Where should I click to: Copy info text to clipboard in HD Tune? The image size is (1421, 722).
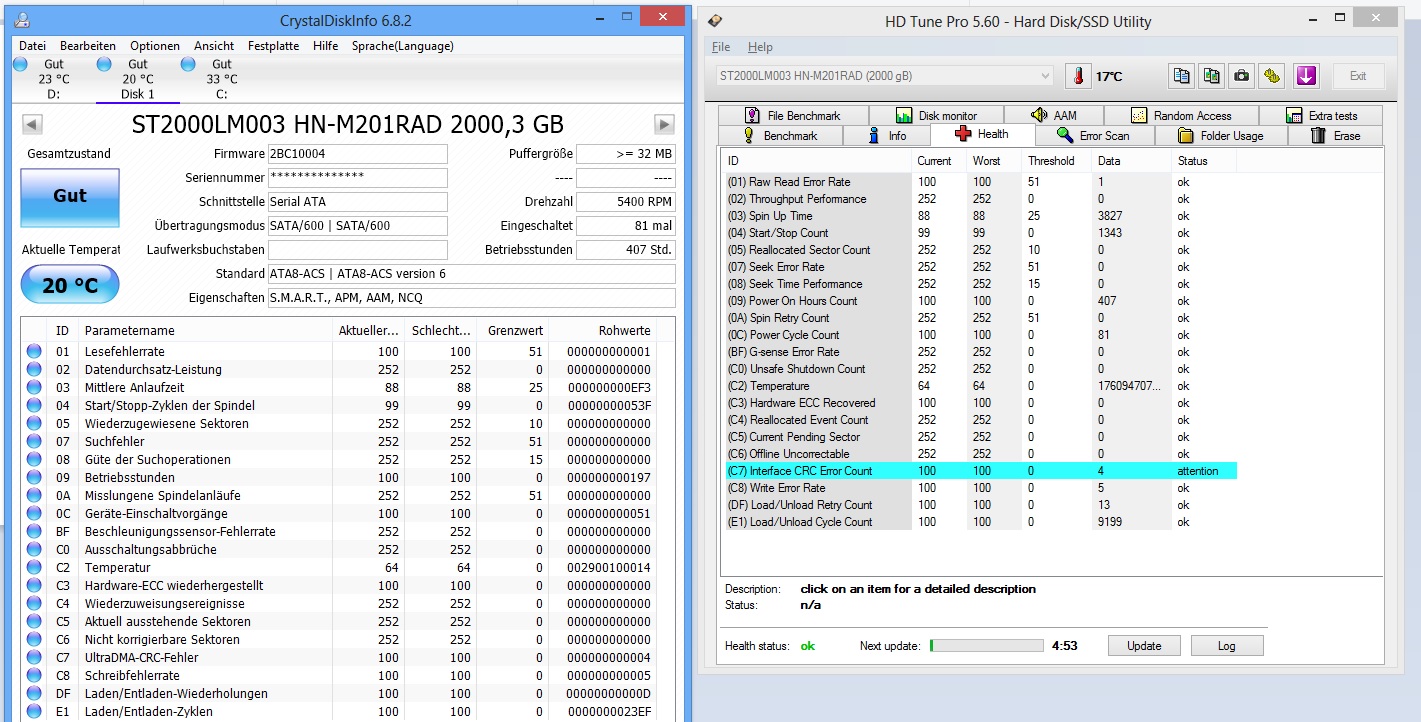(1181, 76)
